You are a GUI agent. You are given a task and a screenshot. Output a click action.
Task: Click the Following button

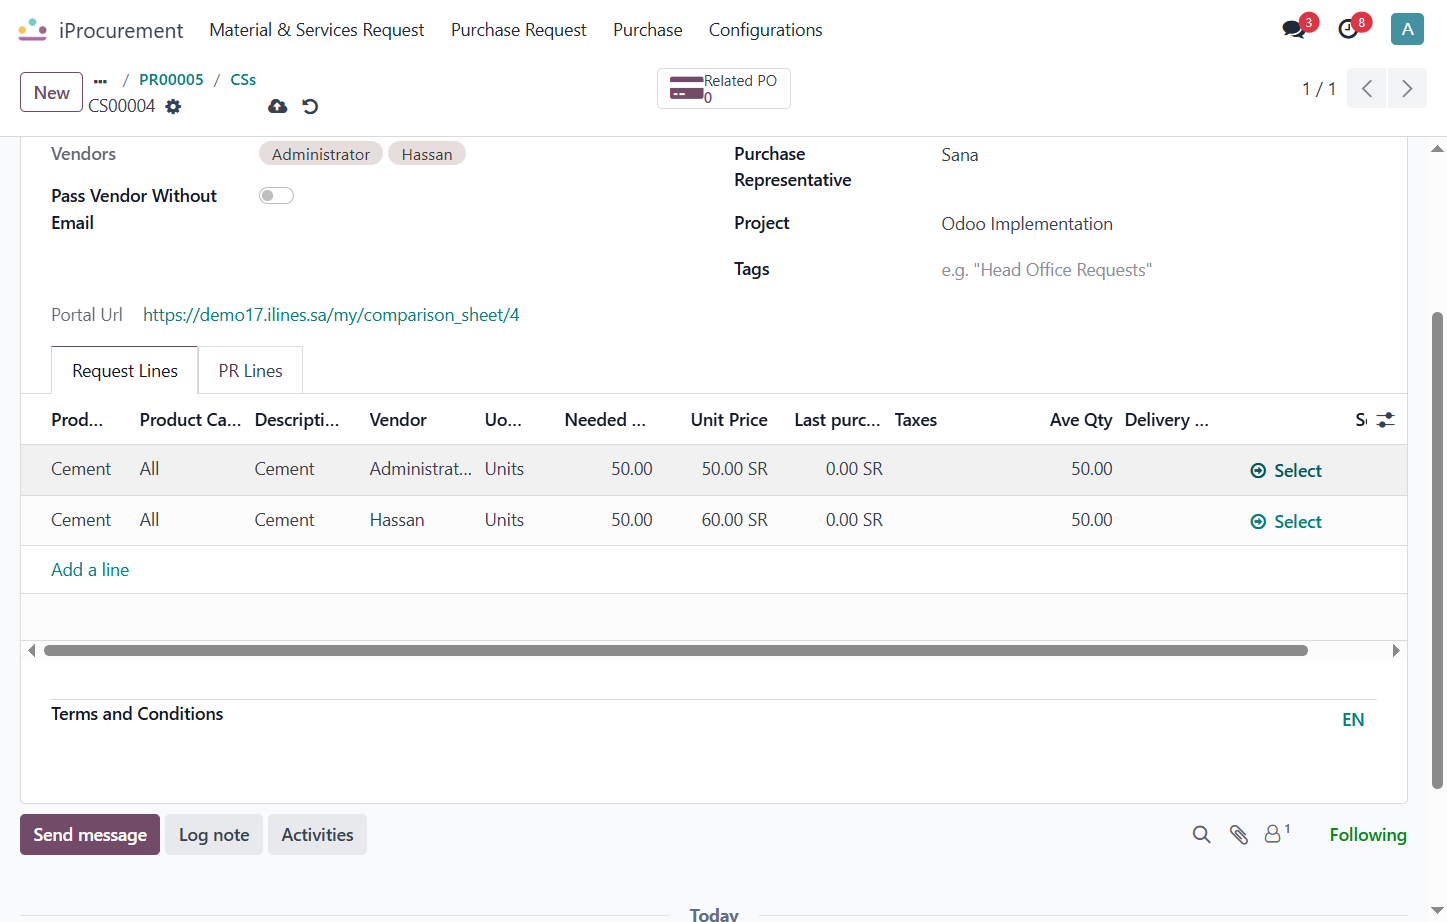[1367, 834]
